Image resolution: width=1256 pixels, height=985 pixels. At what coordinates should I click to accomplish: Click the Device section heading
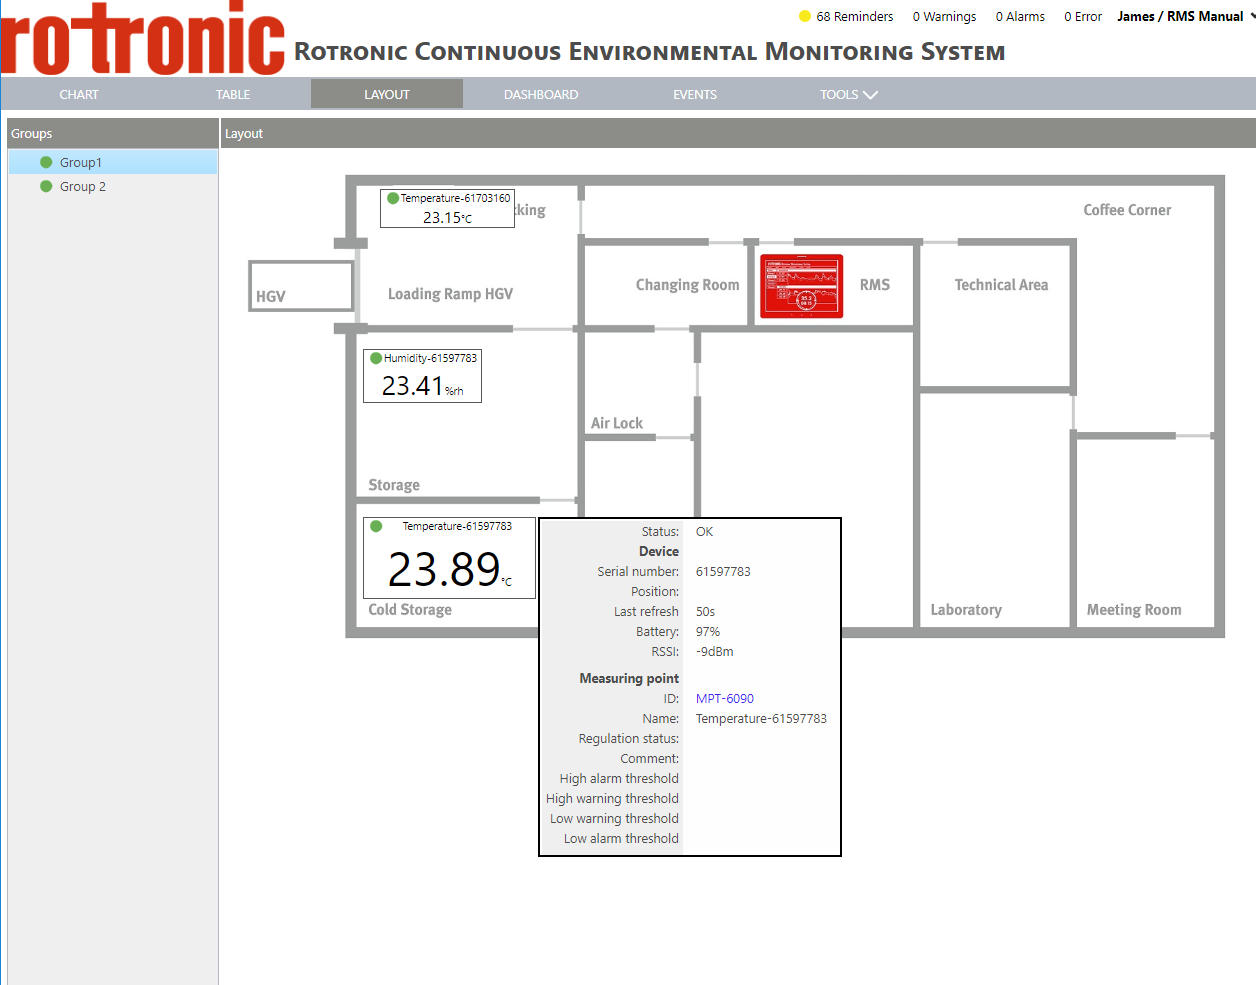[x=659, y=552]
